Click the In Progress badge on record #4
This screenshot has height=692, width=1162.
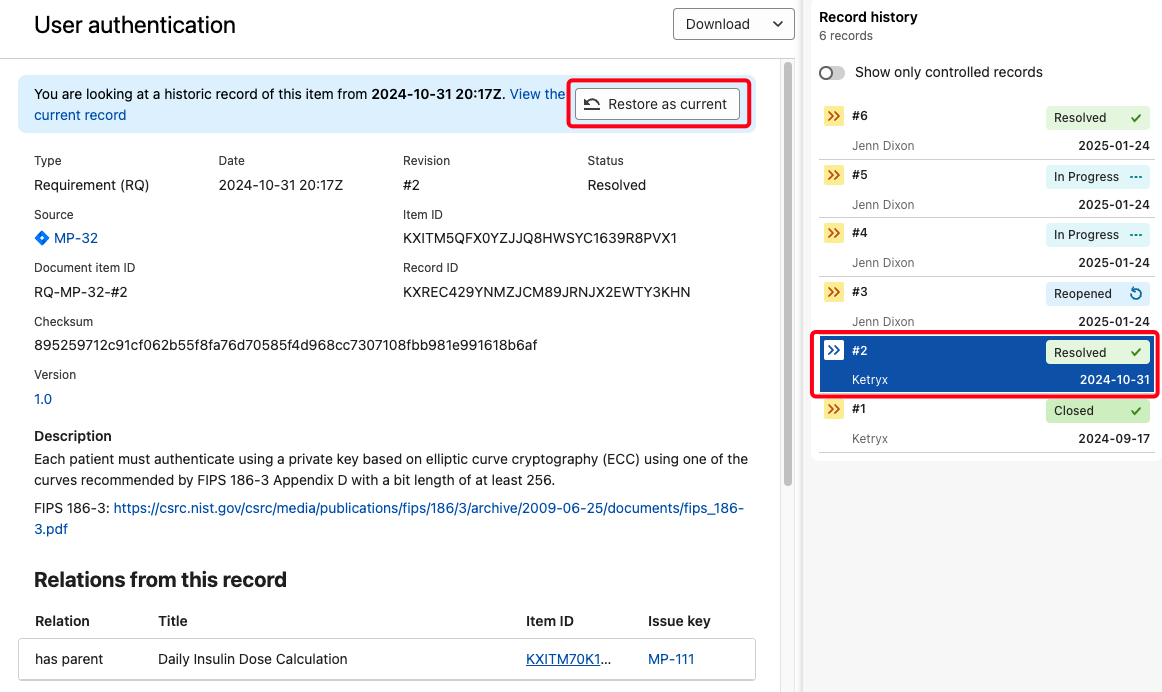pos(1098,235)
